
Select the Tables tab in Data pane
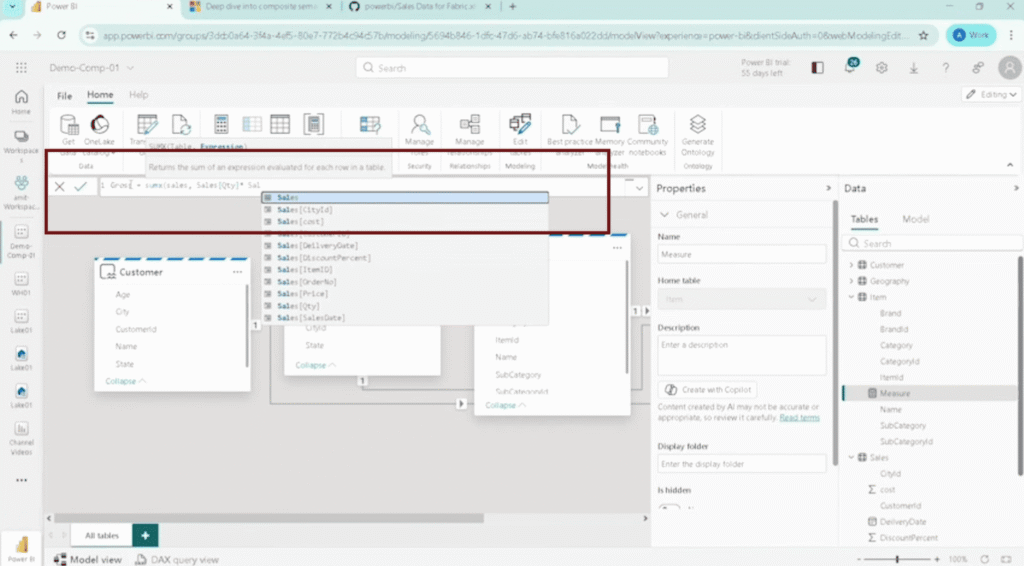click(x=864, y=219)
